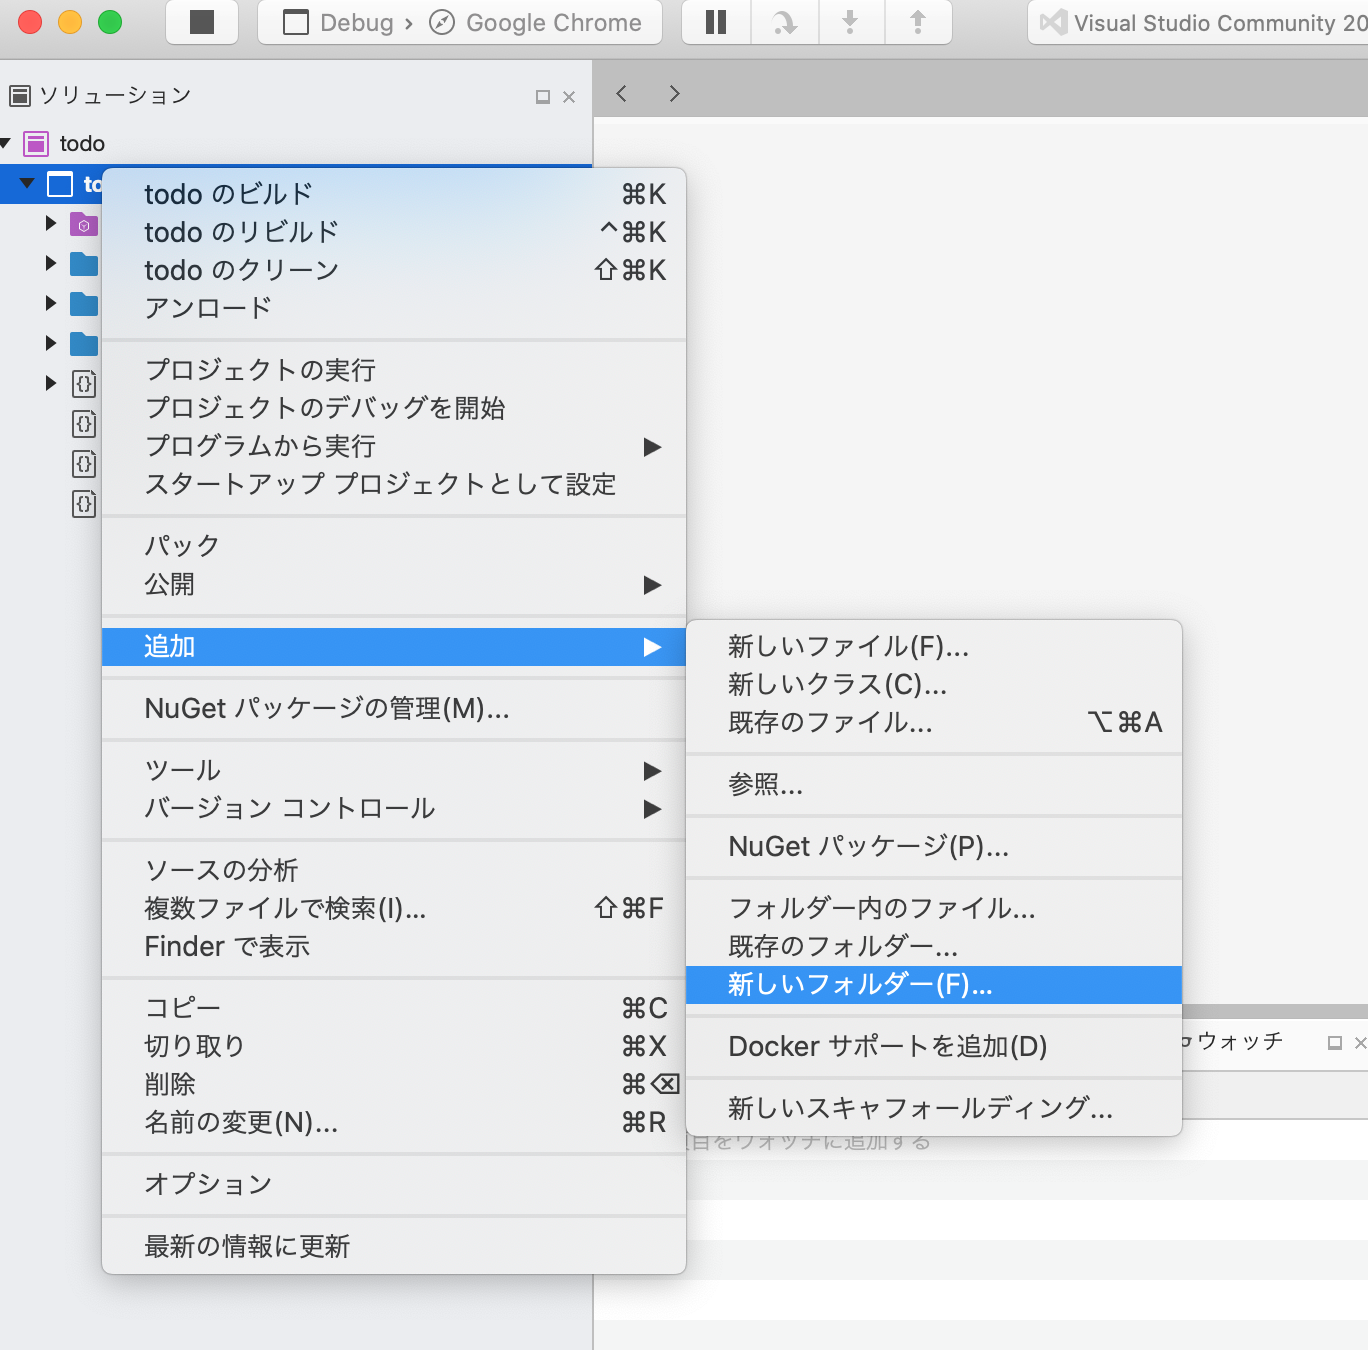This screenshot has width=1368, height=1350.
Task: Select 新しいスキャフォールディング...
Action: 934,1108
